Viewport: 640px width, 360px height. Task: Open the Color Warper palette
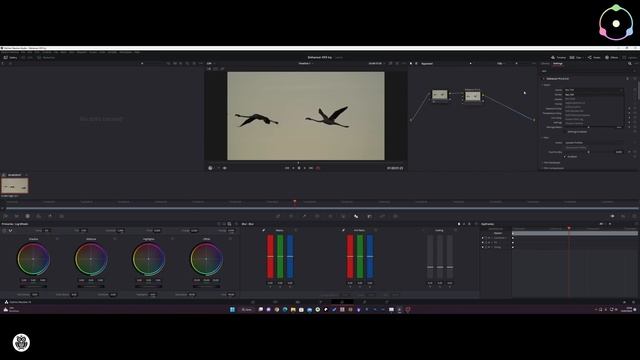point(291,216)
